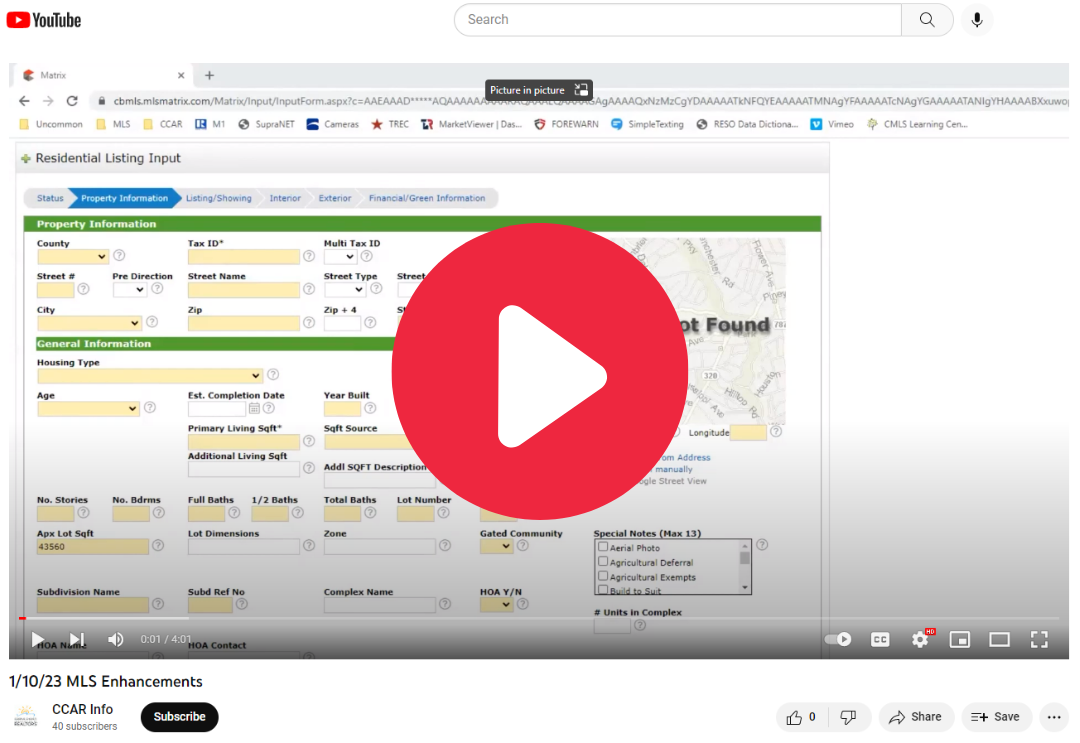Check the Agricultural Deferral checkbox
The image size is (1080, 743).
pos(603,562)
